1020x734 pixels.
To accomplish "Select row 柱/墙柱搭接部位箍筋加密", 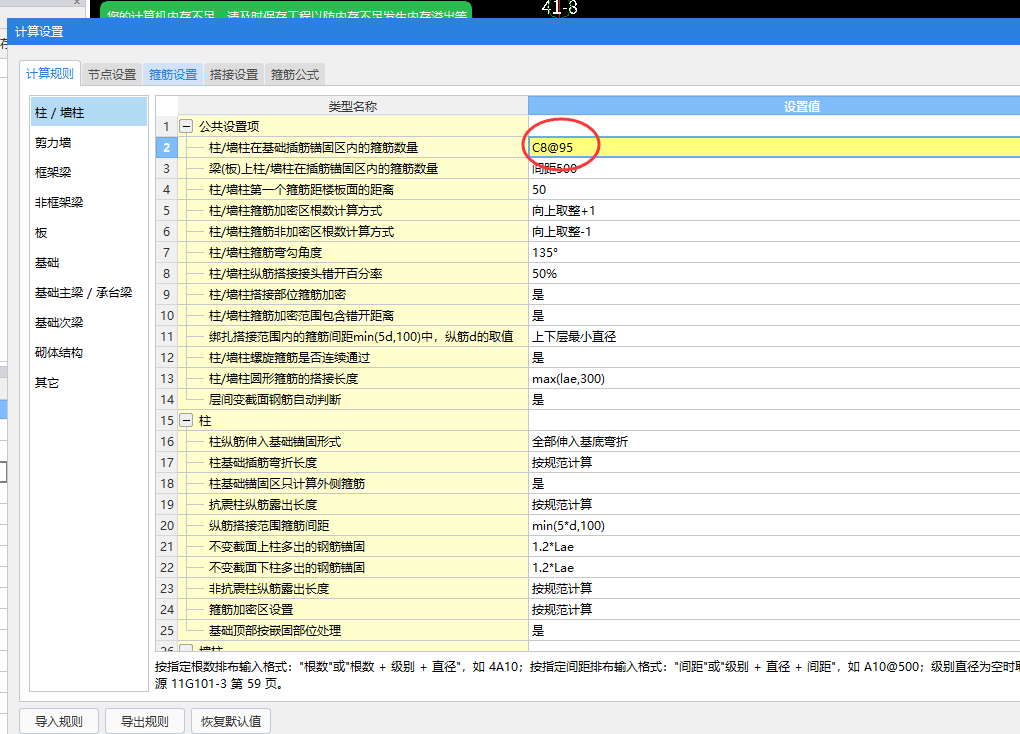I will (353, 294).
